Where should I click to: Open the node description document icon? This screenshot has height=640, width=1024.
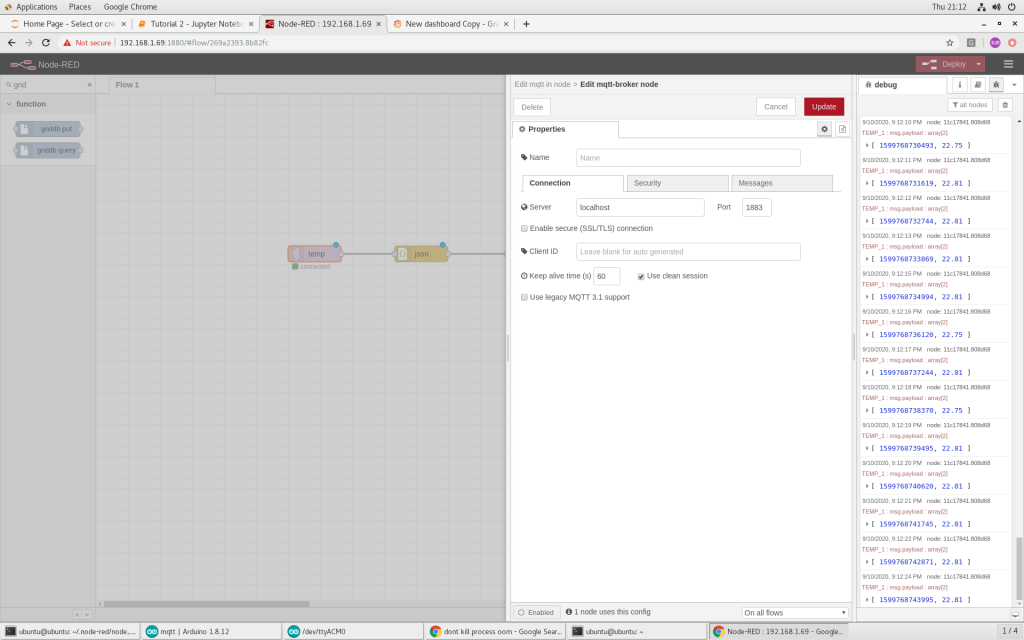click(841, 128)
